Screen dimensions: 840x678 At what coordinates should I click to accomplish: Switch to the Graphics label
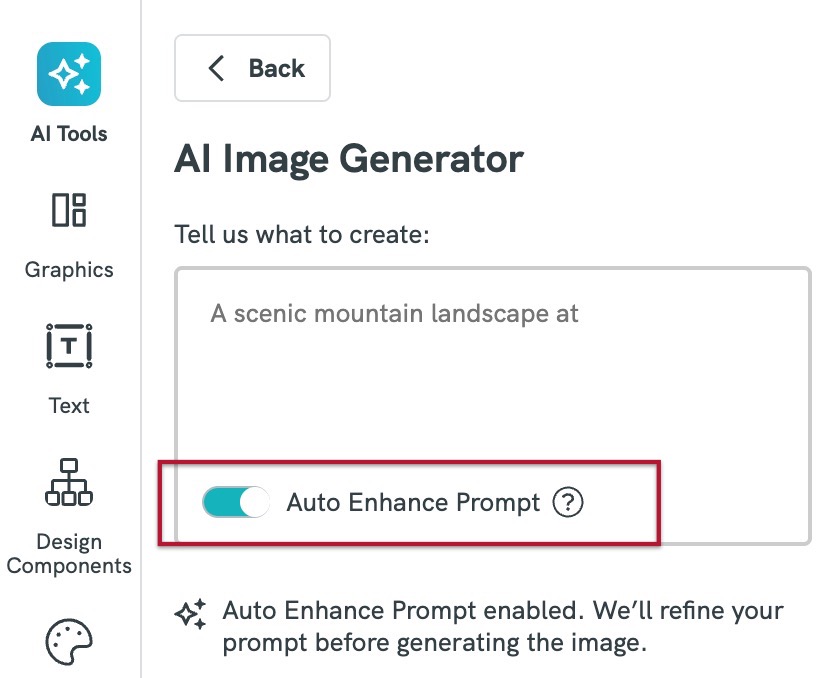(69, 269)
